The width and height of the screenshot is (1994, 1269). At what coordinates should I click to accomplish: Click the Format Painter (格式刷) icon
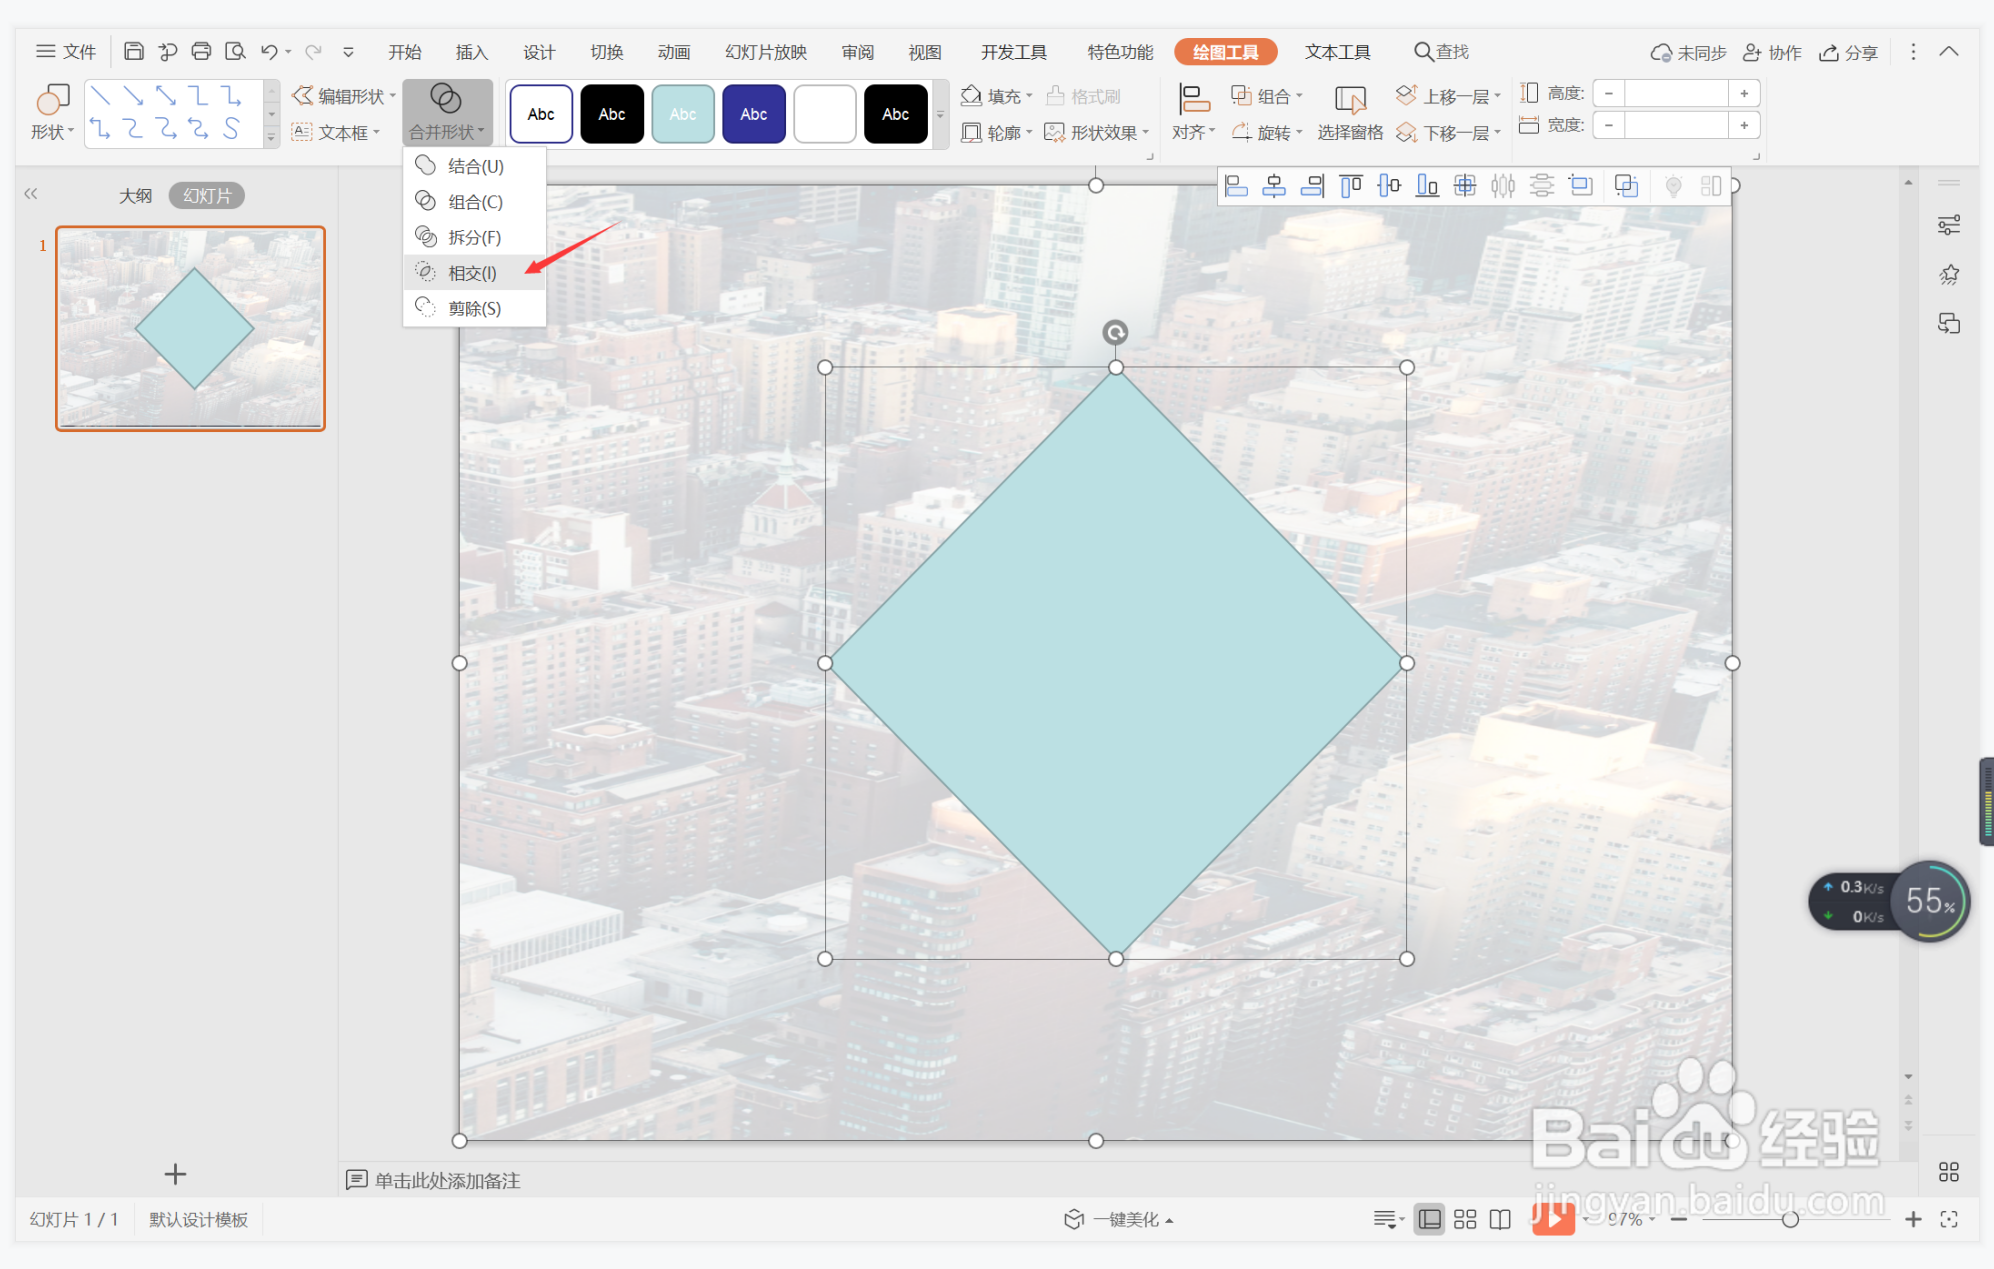(1084, 96)
